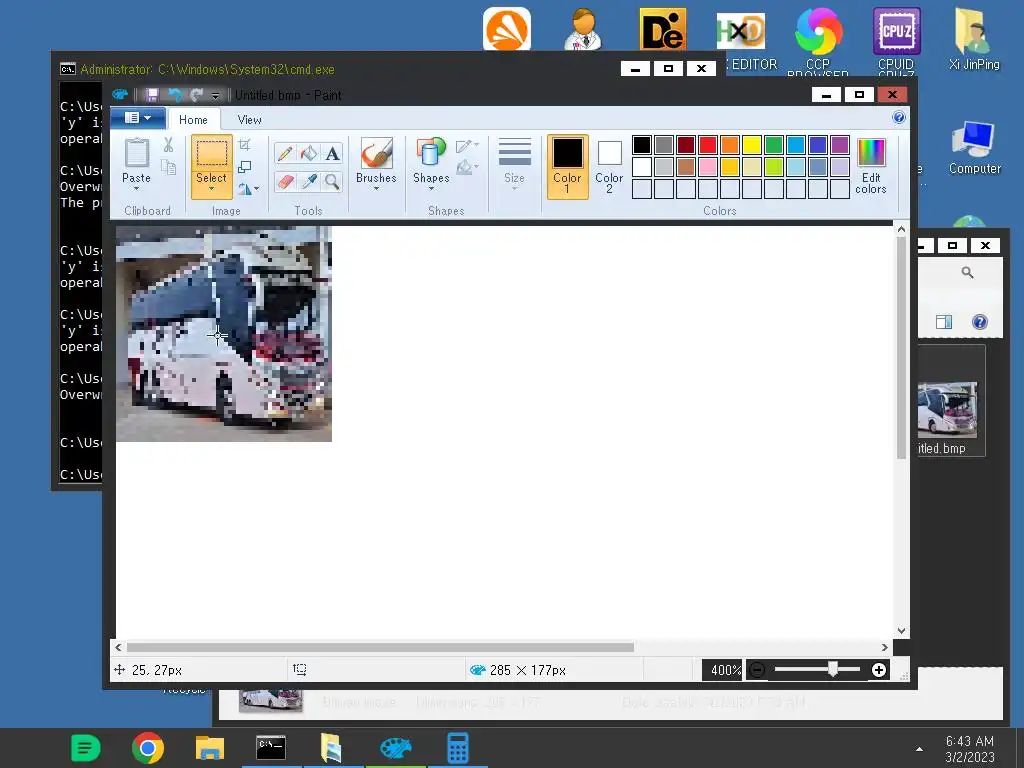Pick the green color swatch
The image size is (1024, 768).
click(x=774, y=144)
